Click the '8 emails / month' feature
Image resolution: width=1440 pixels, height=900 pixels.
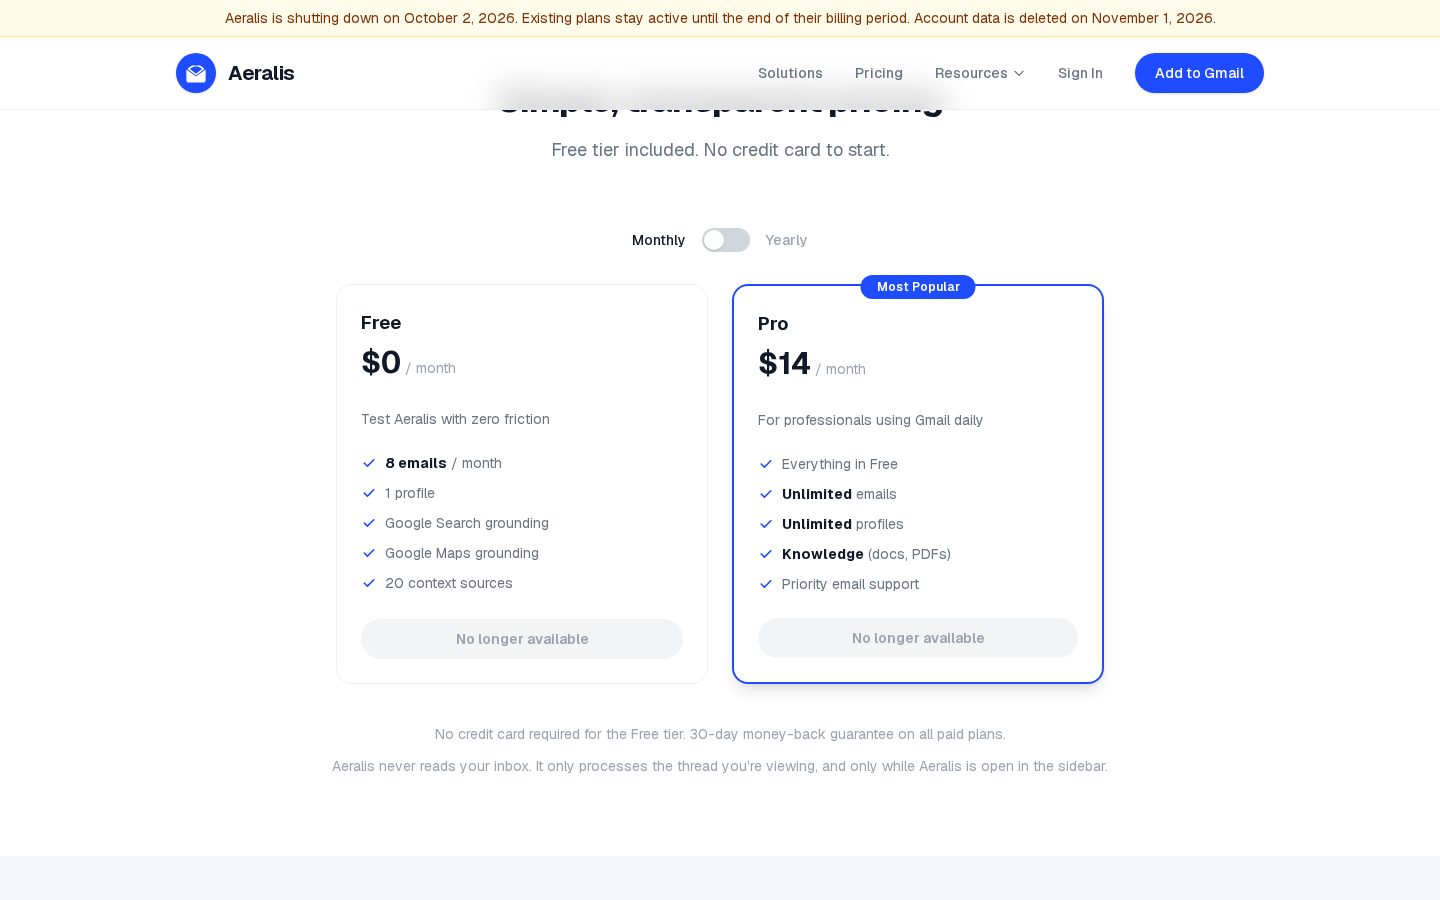pos(443,463)
